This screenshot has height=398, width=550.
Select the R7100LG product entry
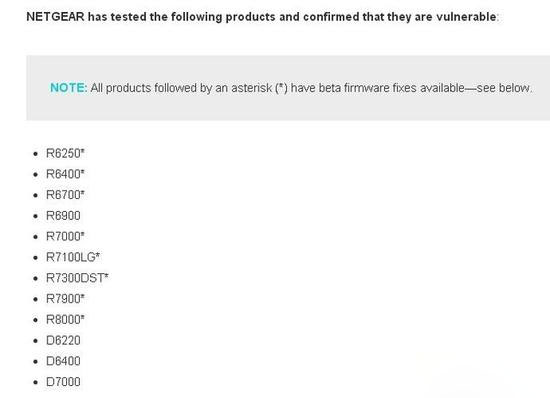click(73, 257)
